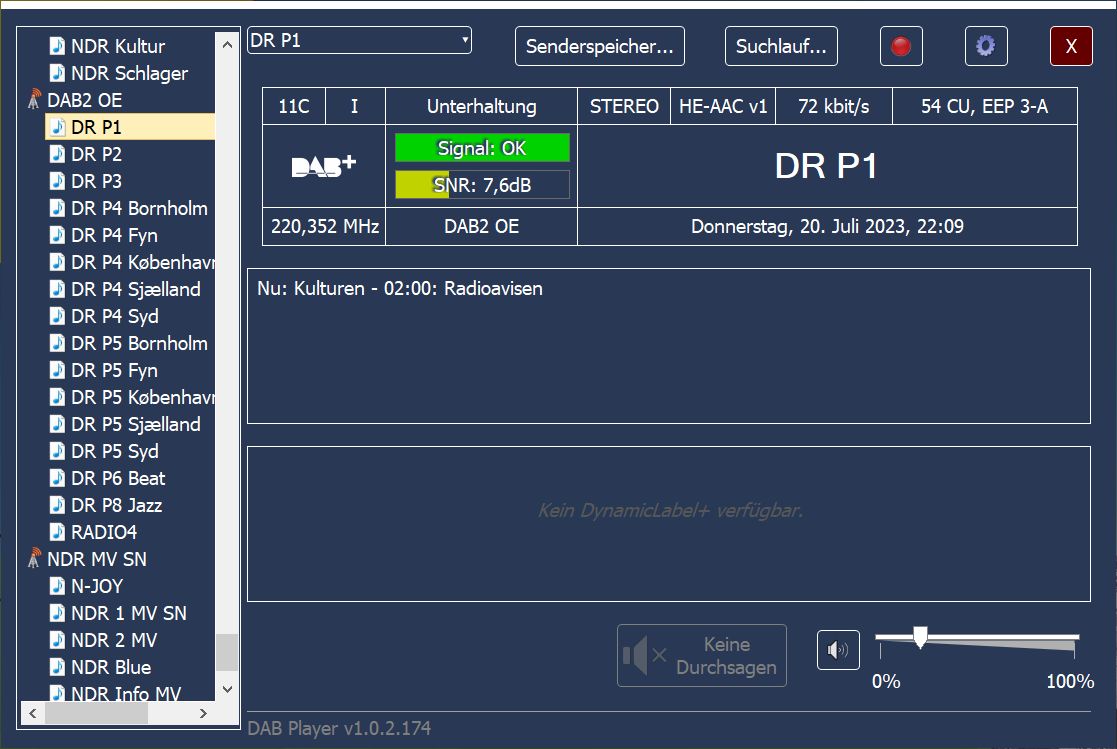This screenshot has width=1117, height=749.
Task: Click the red record button
Action: point(901,46)
